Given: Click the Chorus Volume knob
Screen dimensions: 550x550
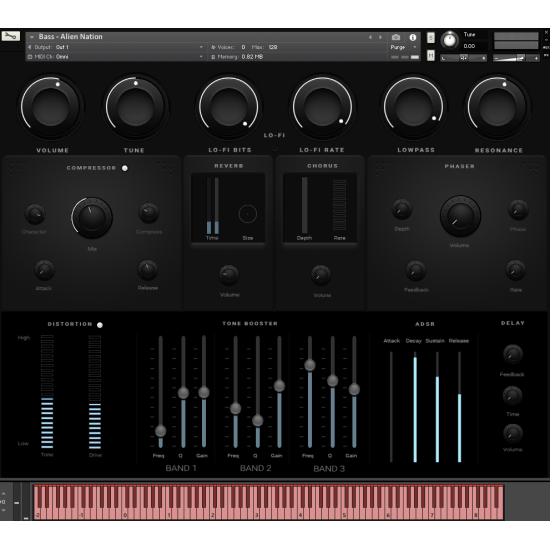Looking at the screenshot, I should tap(321, 275).
